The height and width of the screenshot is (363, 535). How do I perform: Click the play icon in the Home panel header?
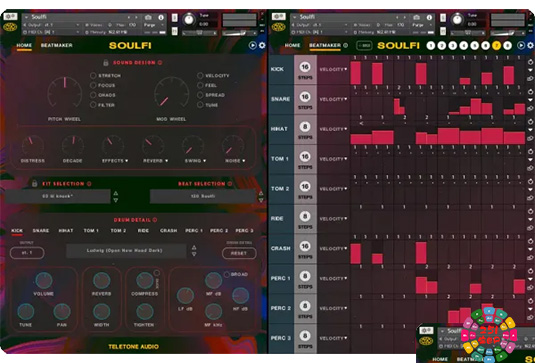tap(252, 45)
